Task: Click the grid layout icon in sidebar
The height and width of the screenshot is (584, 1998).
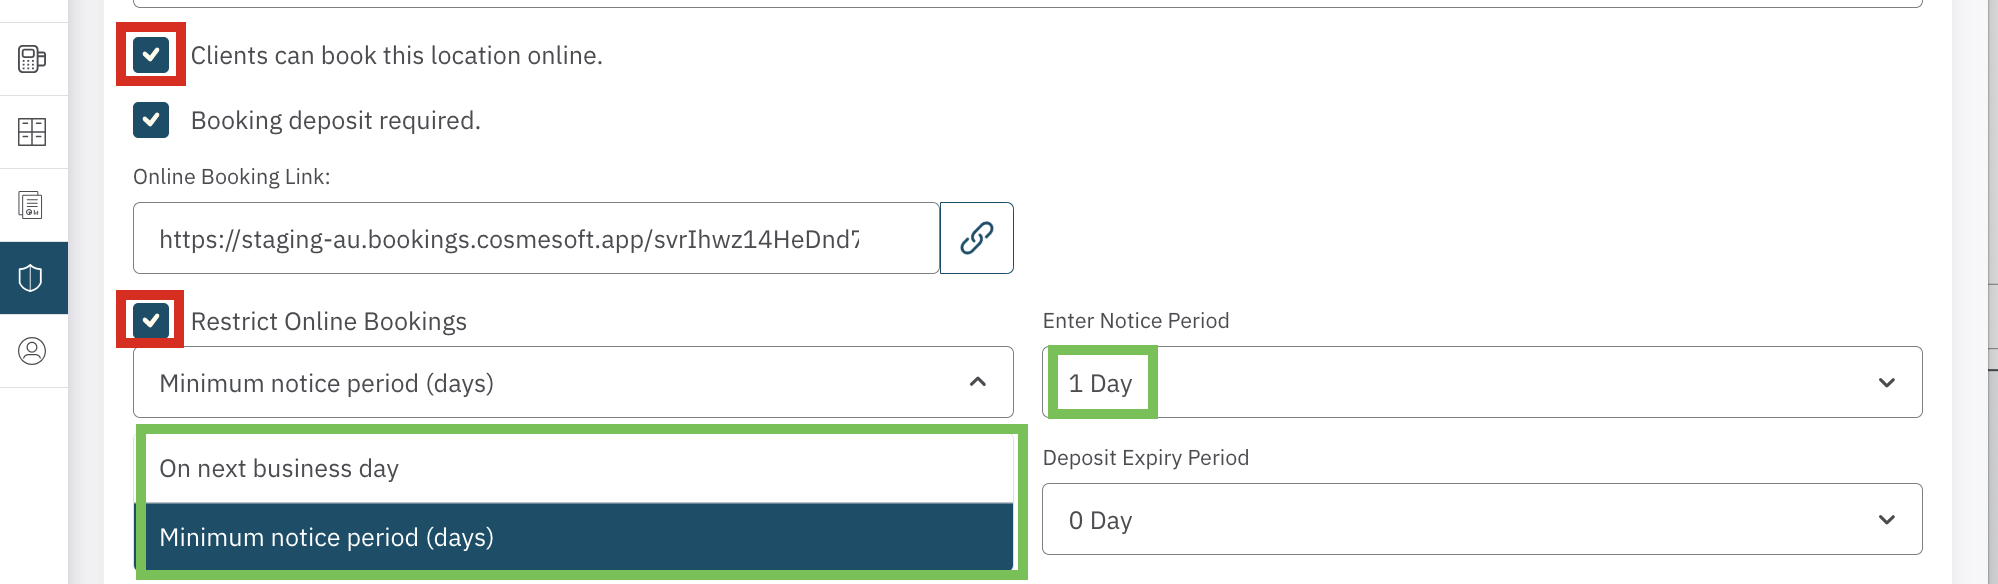Action: [x=32, y=132]
